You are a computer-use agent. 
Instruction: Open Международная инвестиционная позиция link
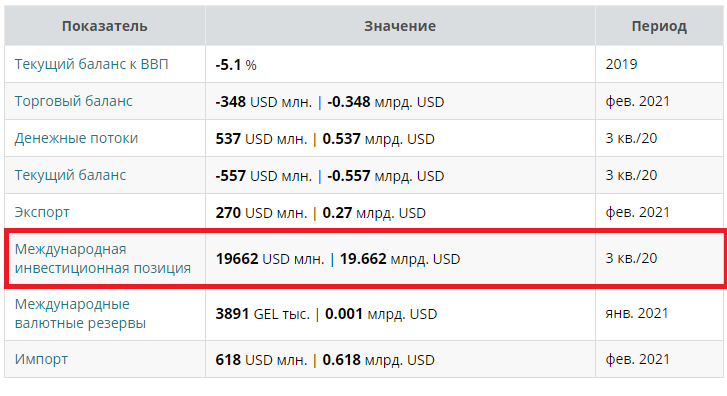click(102, 258)
